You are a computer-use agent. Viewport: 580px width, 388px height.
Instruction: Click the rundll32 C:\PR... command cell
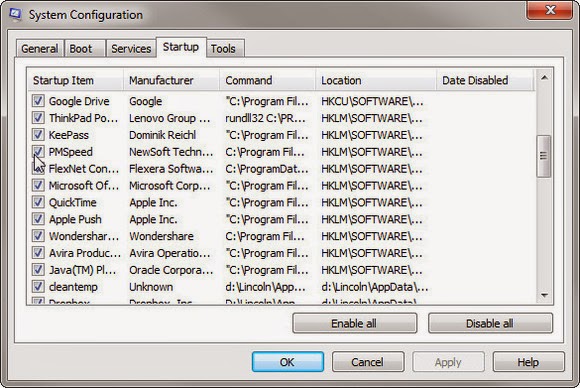point(266,118)
